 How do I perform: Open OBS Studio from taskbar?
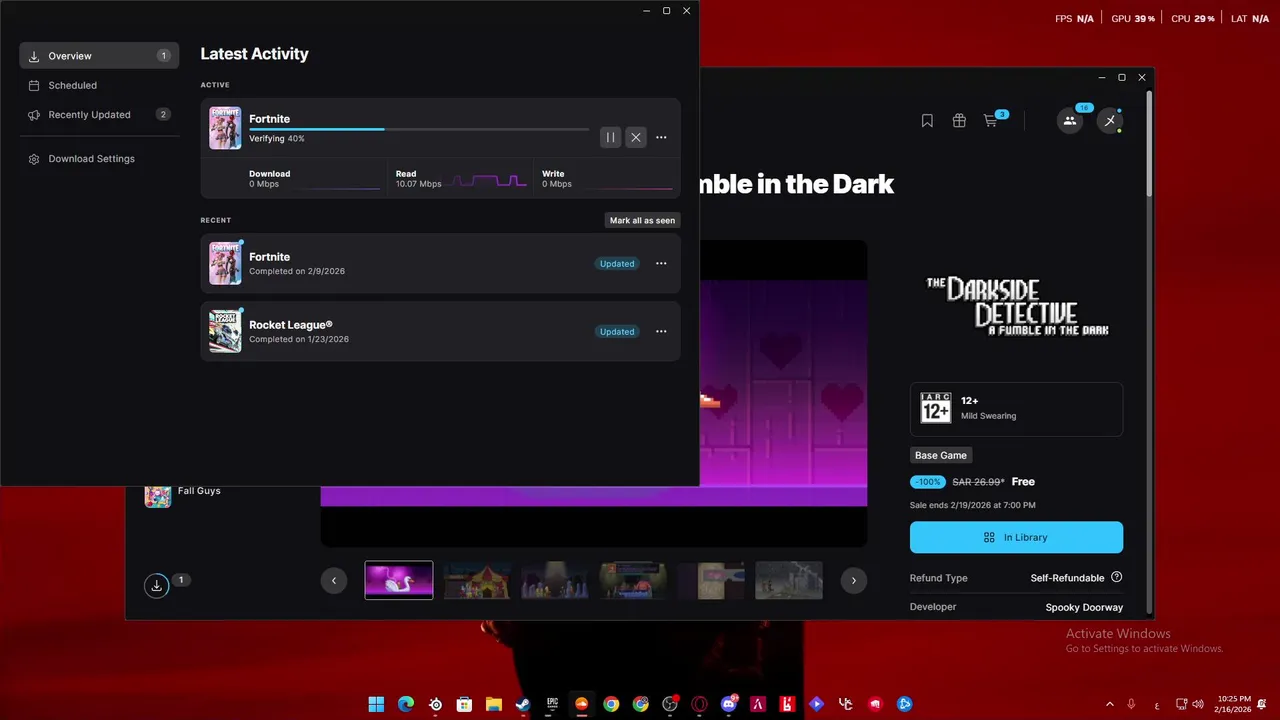(670, 704)
